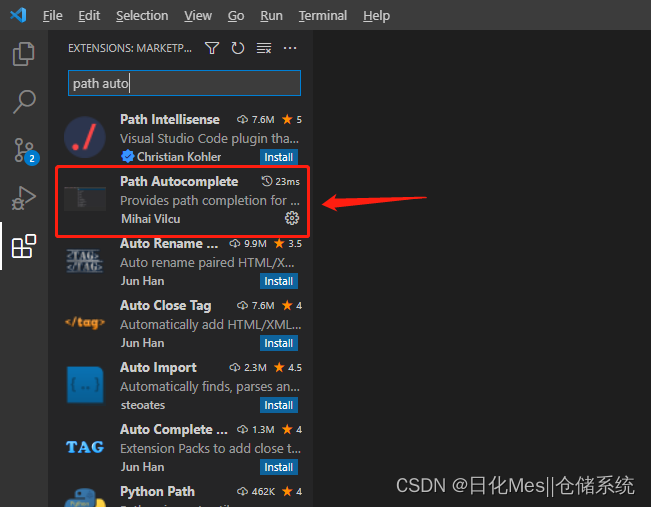Select the Extensions view icon
Image resolution: width=651 pixels, height=507 pixels.
pos(24,246)
